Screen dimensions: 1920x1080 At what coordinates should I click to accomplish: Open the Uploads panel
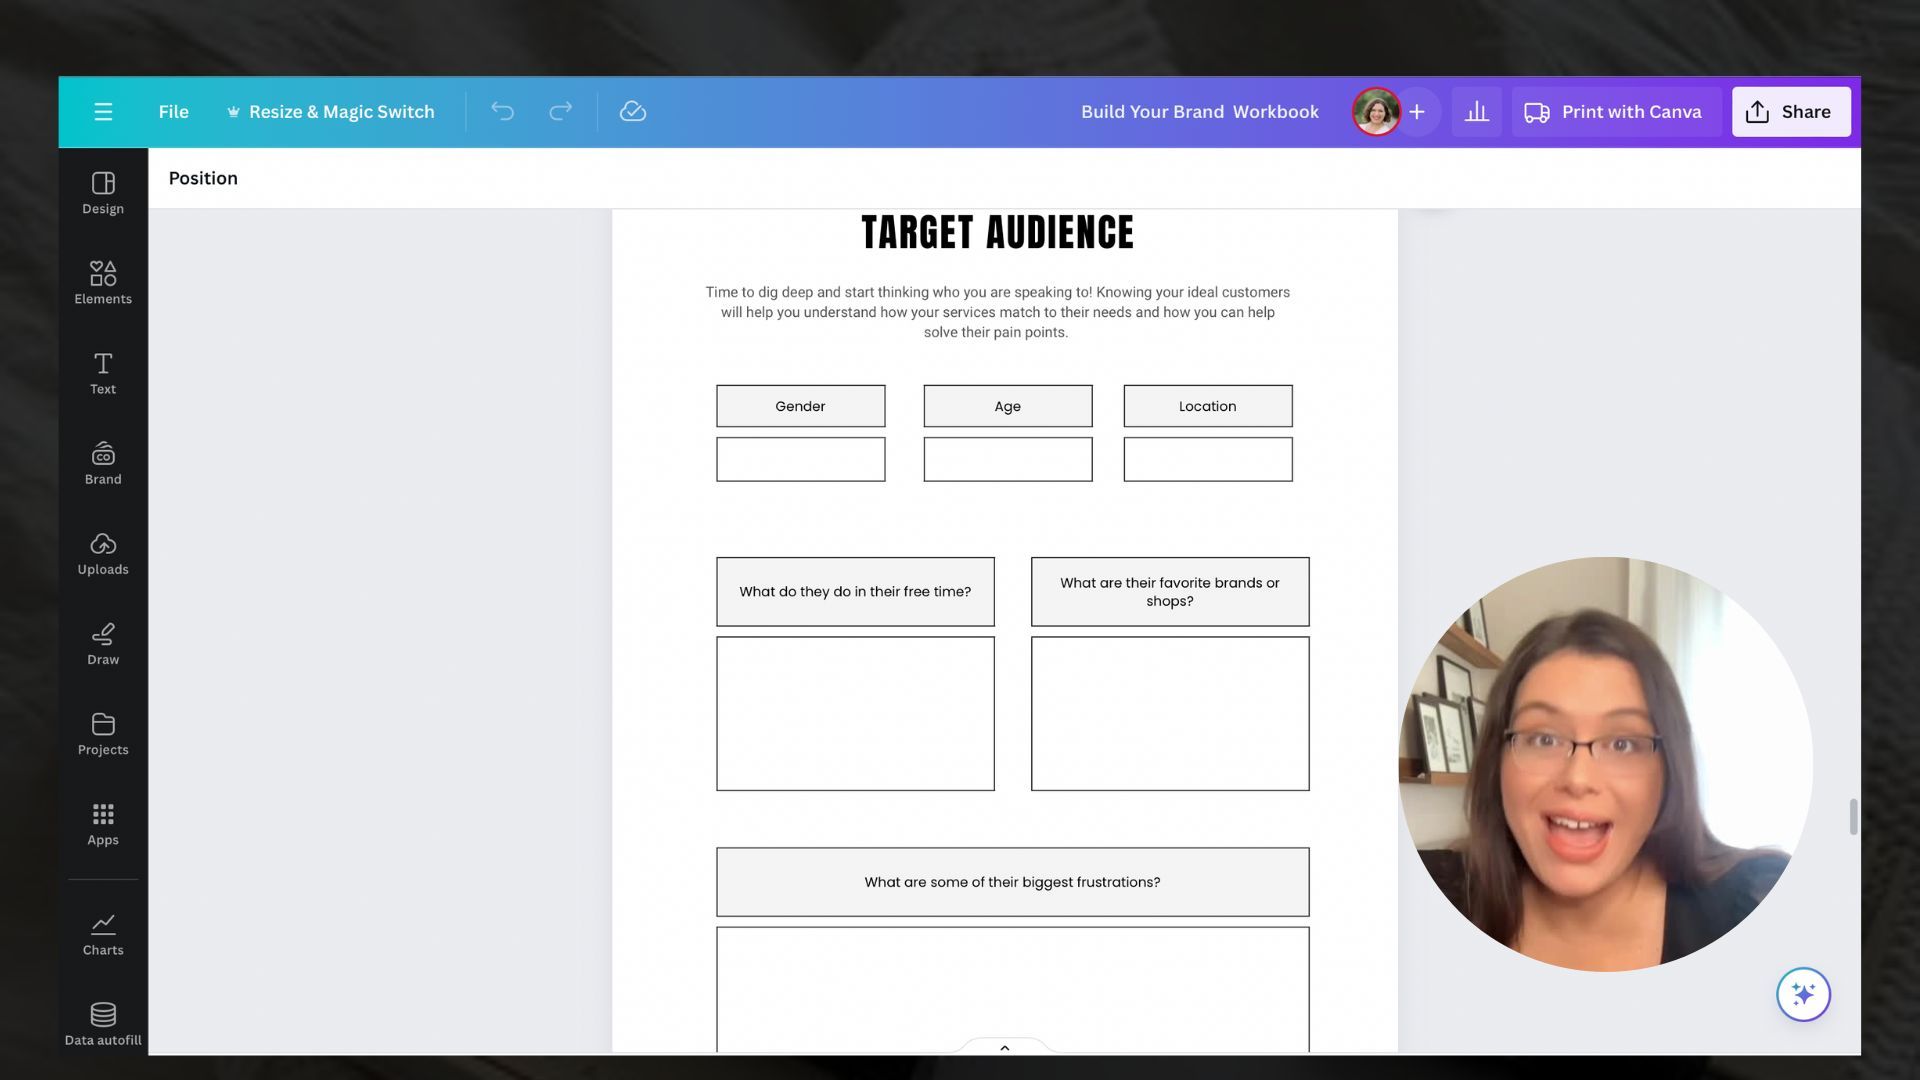pyautogui.click(x=103, y=553)
